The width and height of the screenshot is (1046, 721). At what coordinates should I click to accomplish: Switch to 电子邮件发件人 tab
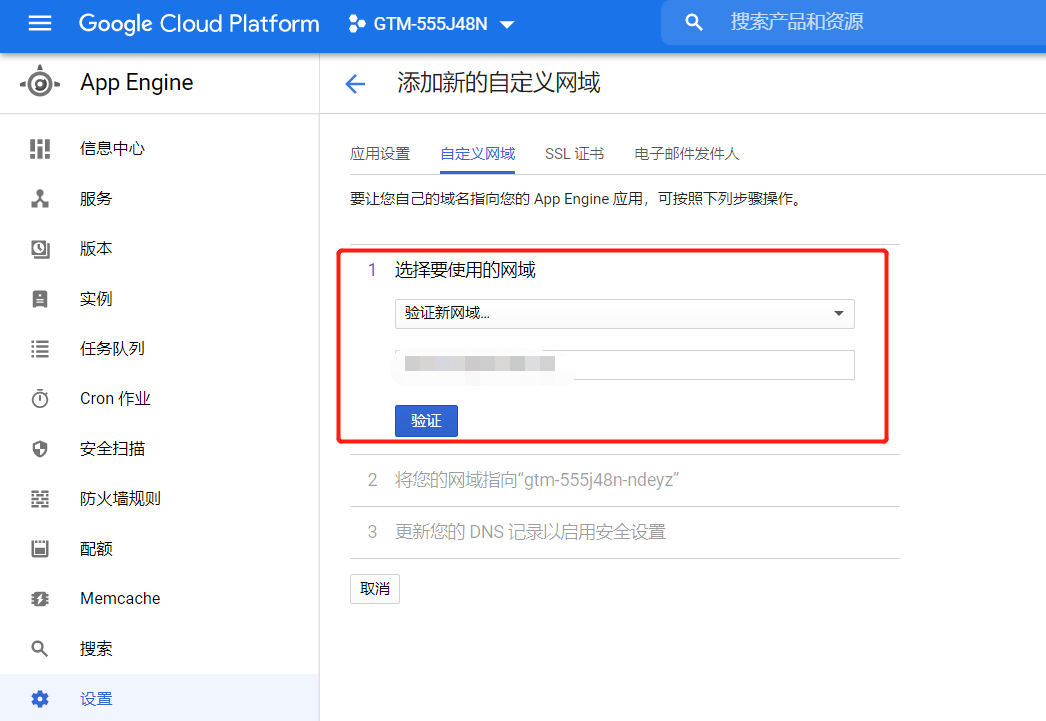pyautogui.click(x=687, y=154)
